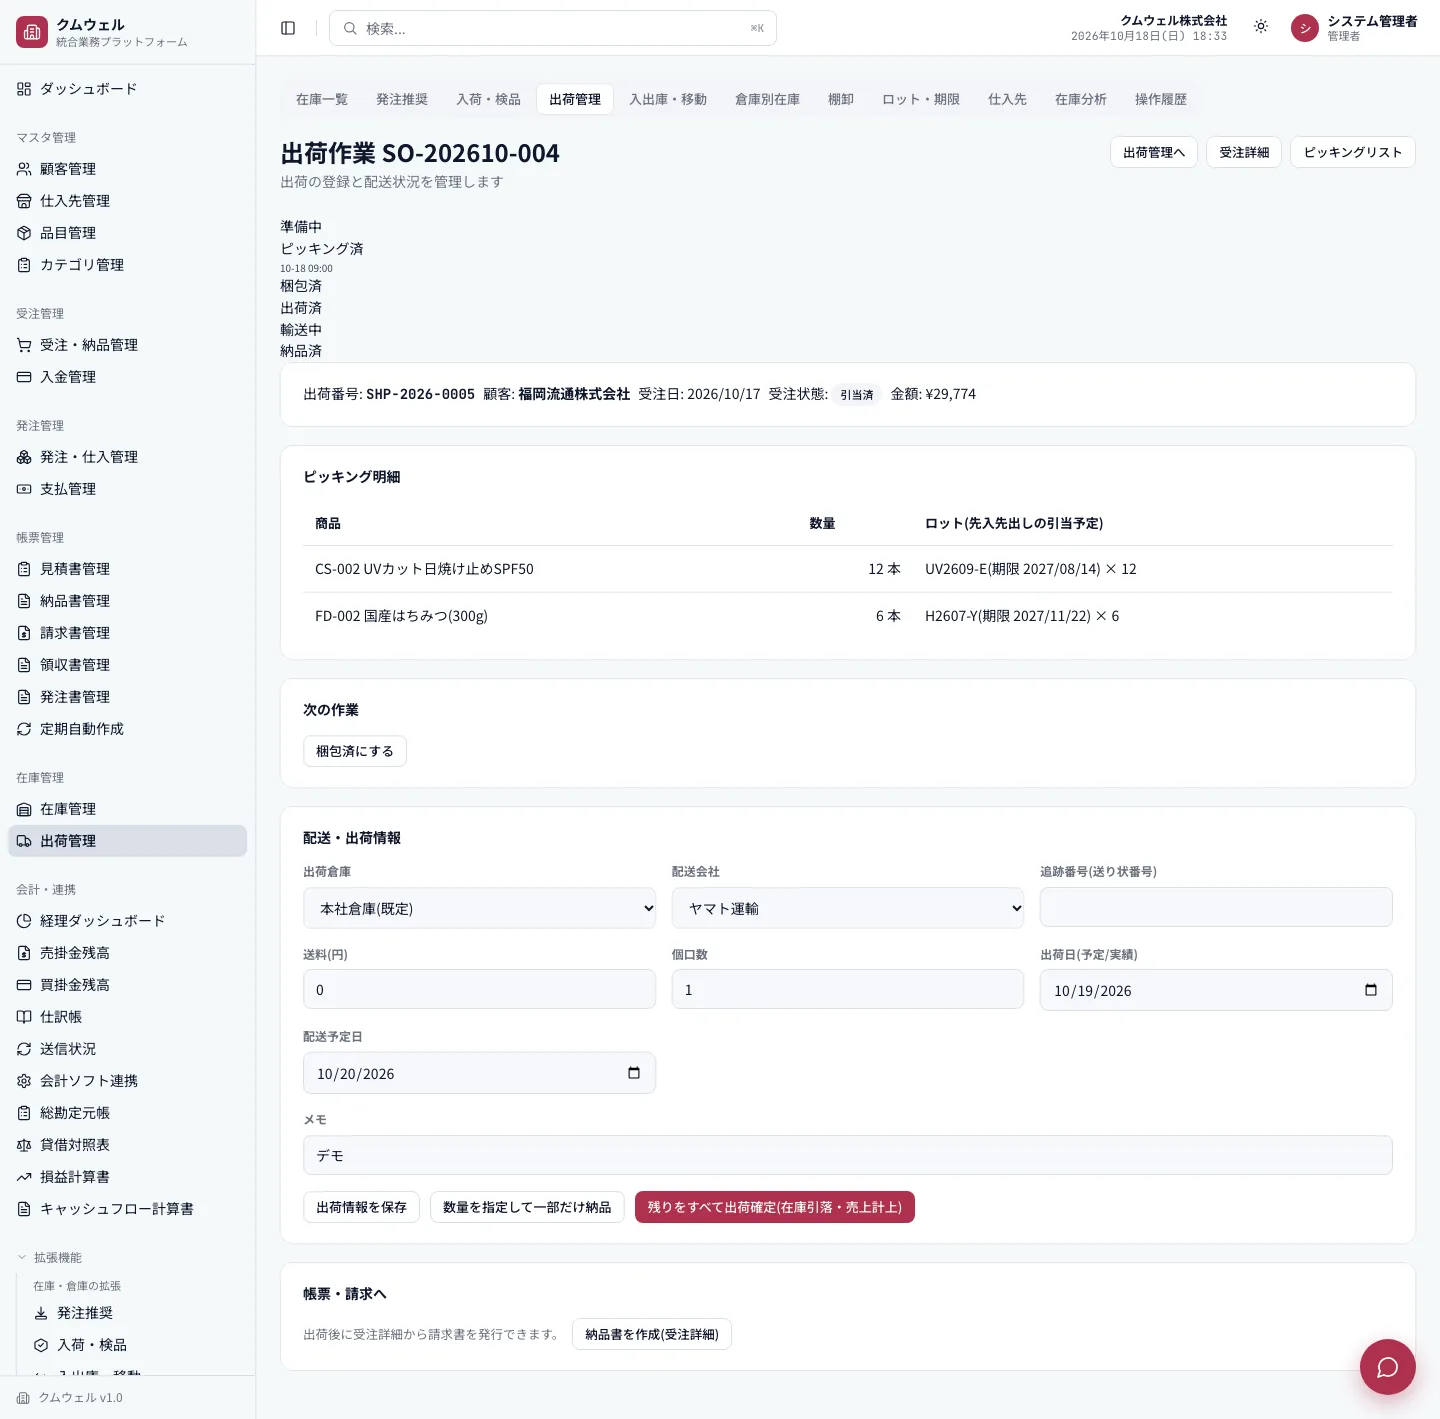Click 残りをすべて出荷確定 button
This screenshot has height=1419, width=1440.
(x=775, y=1207)
